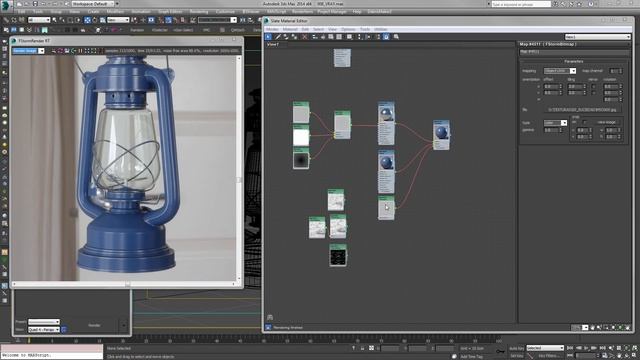The height and width of the screenshot is (360, 640).
Task: Click Mirror tool in main toolbar
Action: pyautogui.click(x=242, y=20)
